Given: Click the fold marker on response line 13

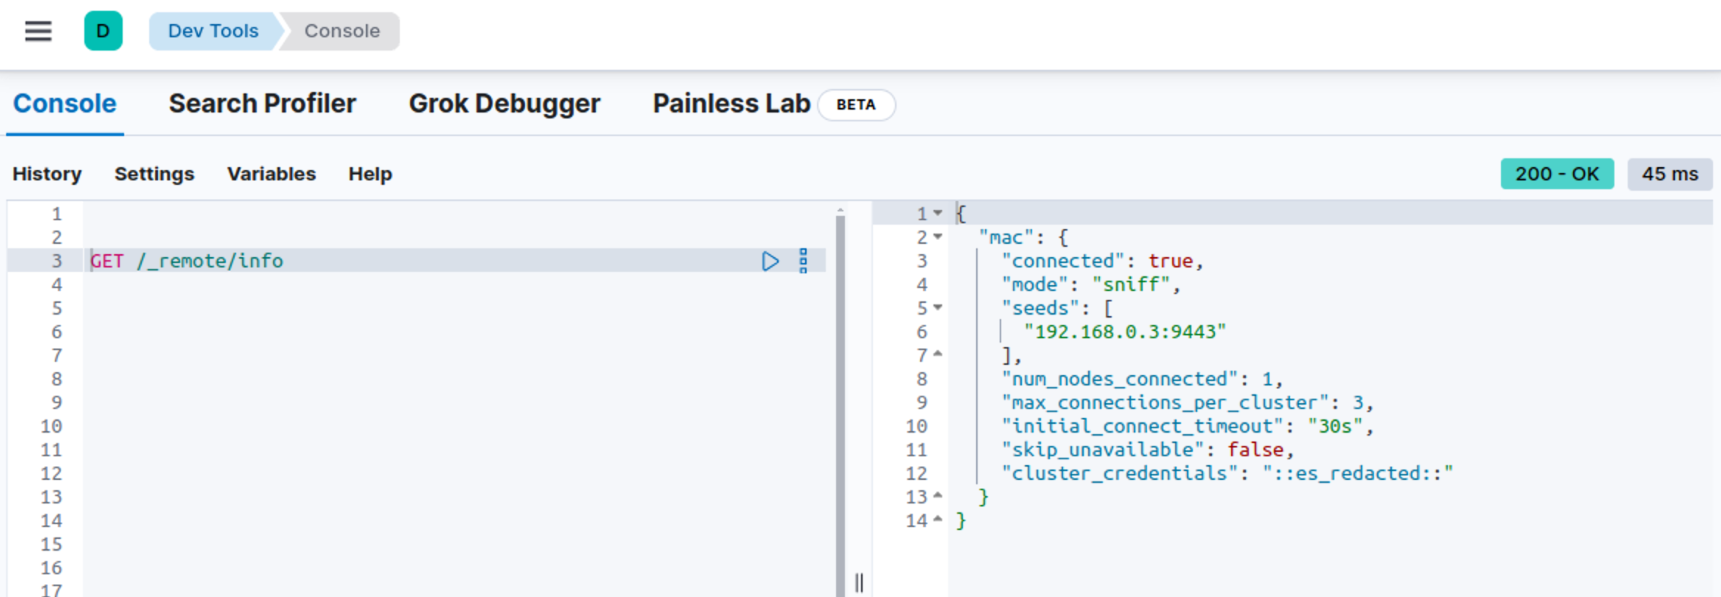Looking at the screenshot, I should pos(938,497).
